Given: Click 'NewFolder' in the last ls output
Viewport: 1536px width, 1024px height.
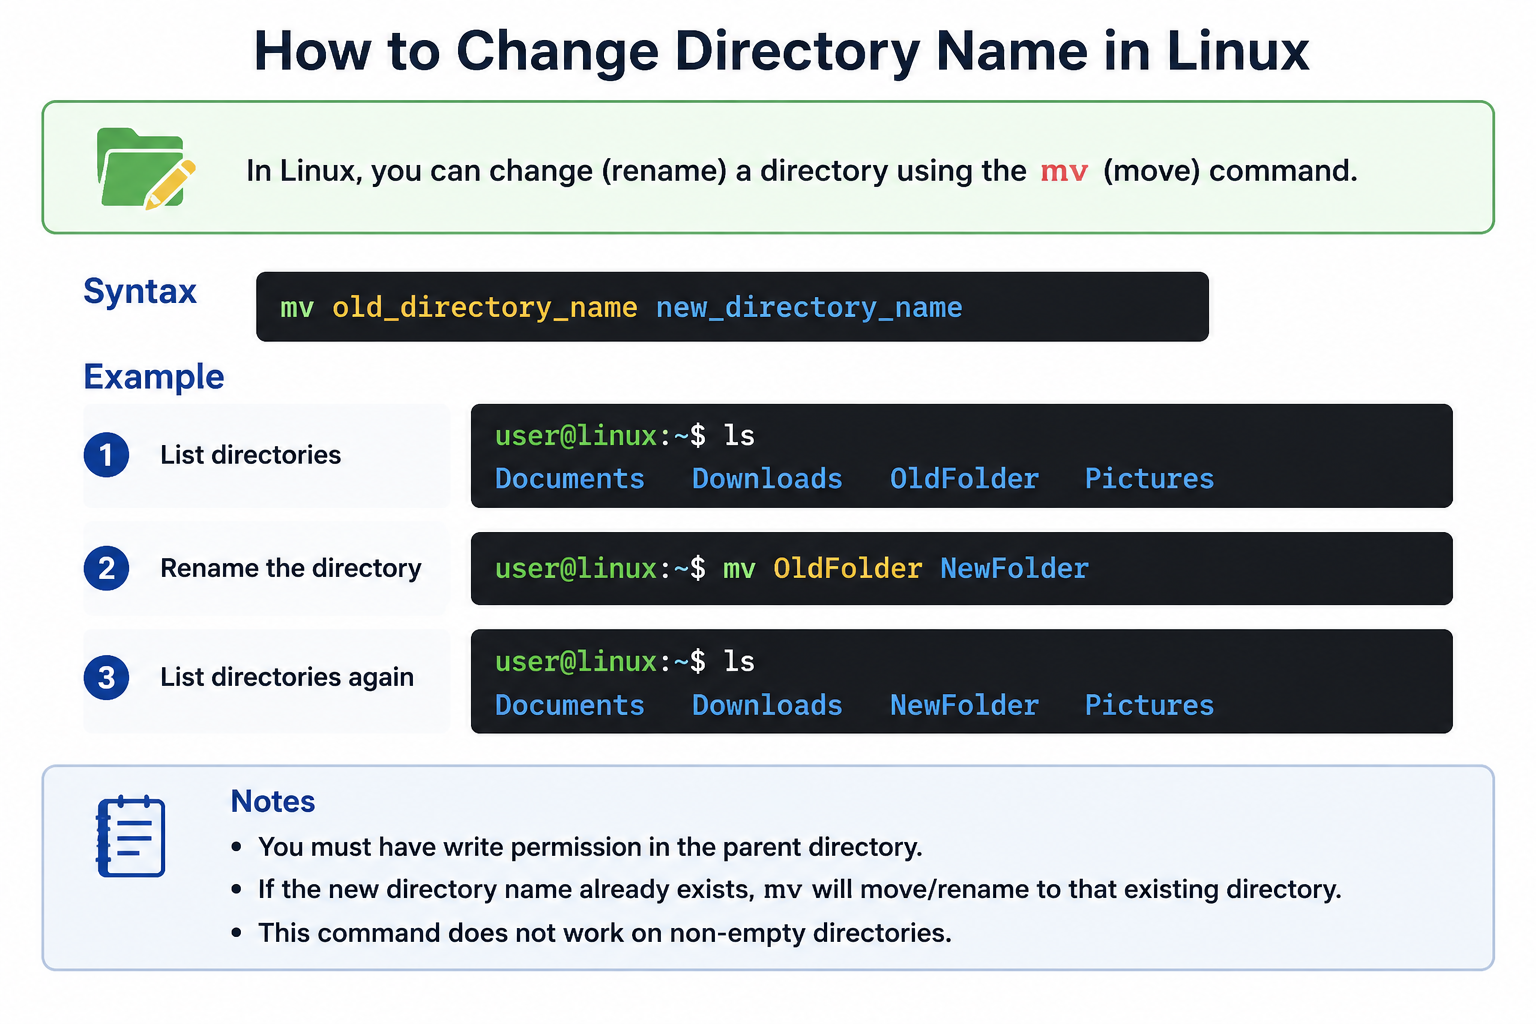Looking at the screenshot, I should tap(964, 705).
